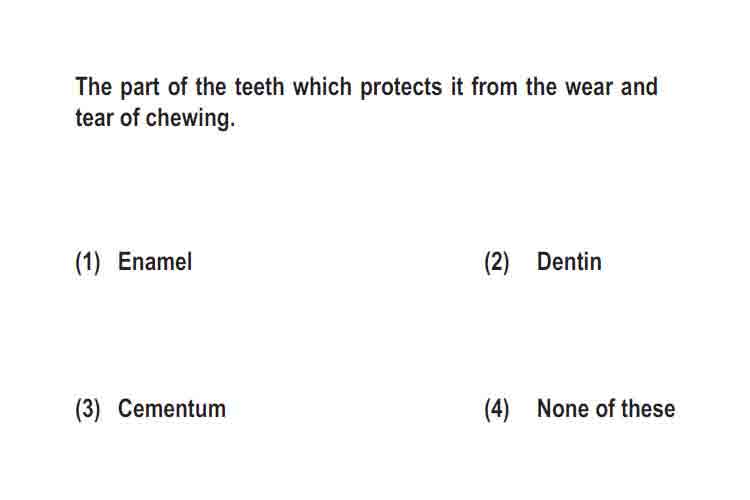Click the word 'teeth' in the question

pyautogui.click(x=259, y=87)
